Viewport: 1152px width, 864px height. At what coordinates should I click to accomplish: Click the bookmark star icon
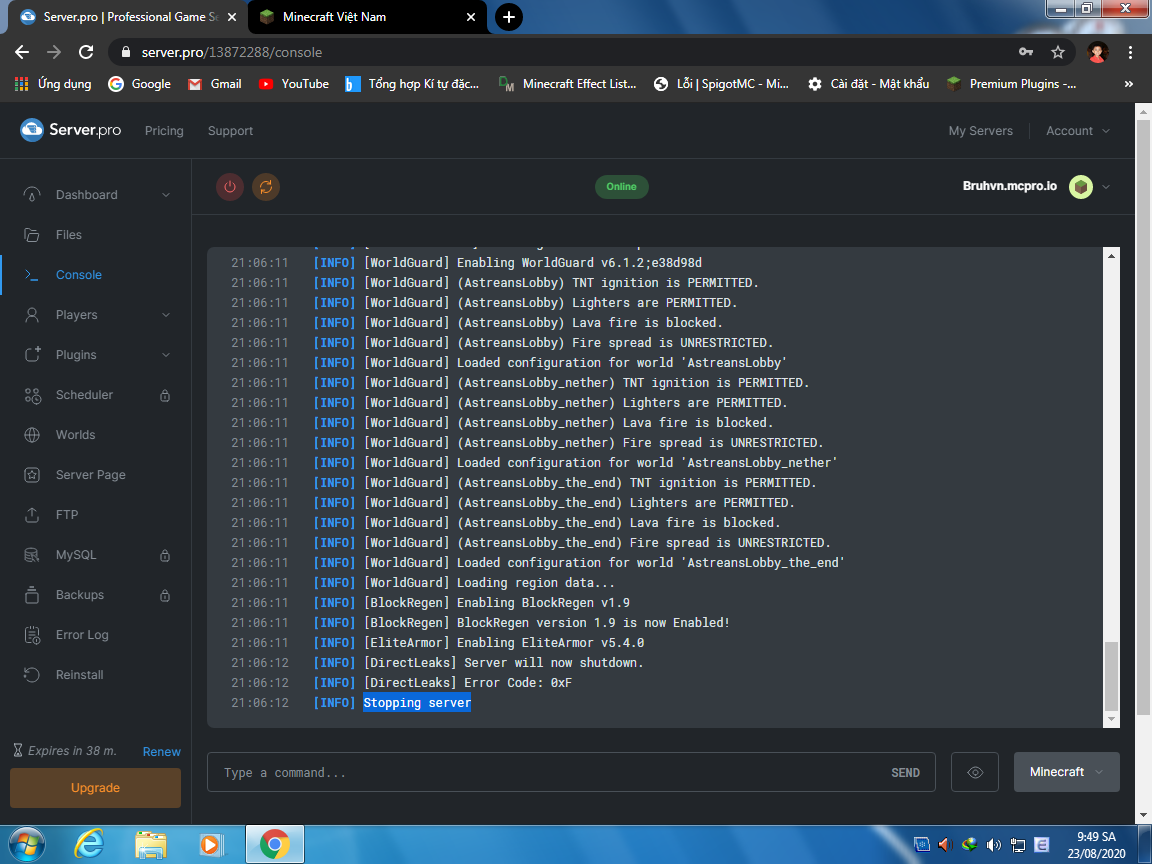[x=1057, y=52]
